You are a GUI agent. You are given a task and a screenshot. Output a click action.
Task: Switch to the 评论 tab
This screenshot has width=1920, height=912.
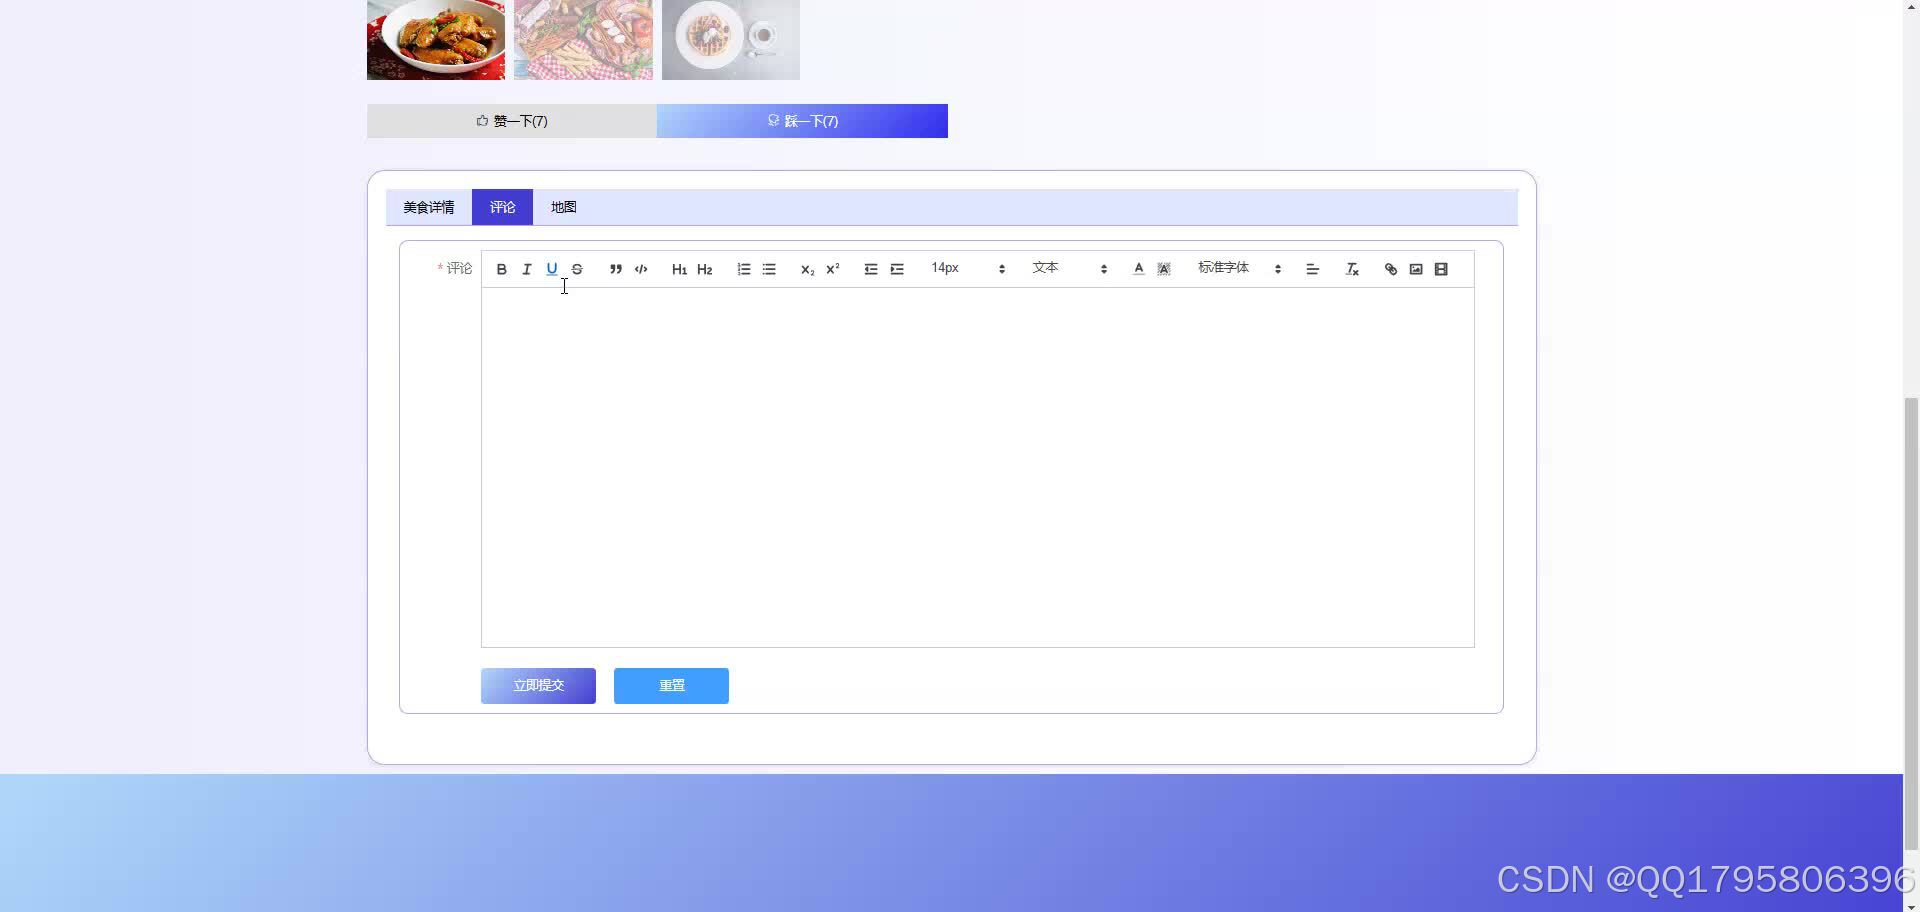point(502,207)
